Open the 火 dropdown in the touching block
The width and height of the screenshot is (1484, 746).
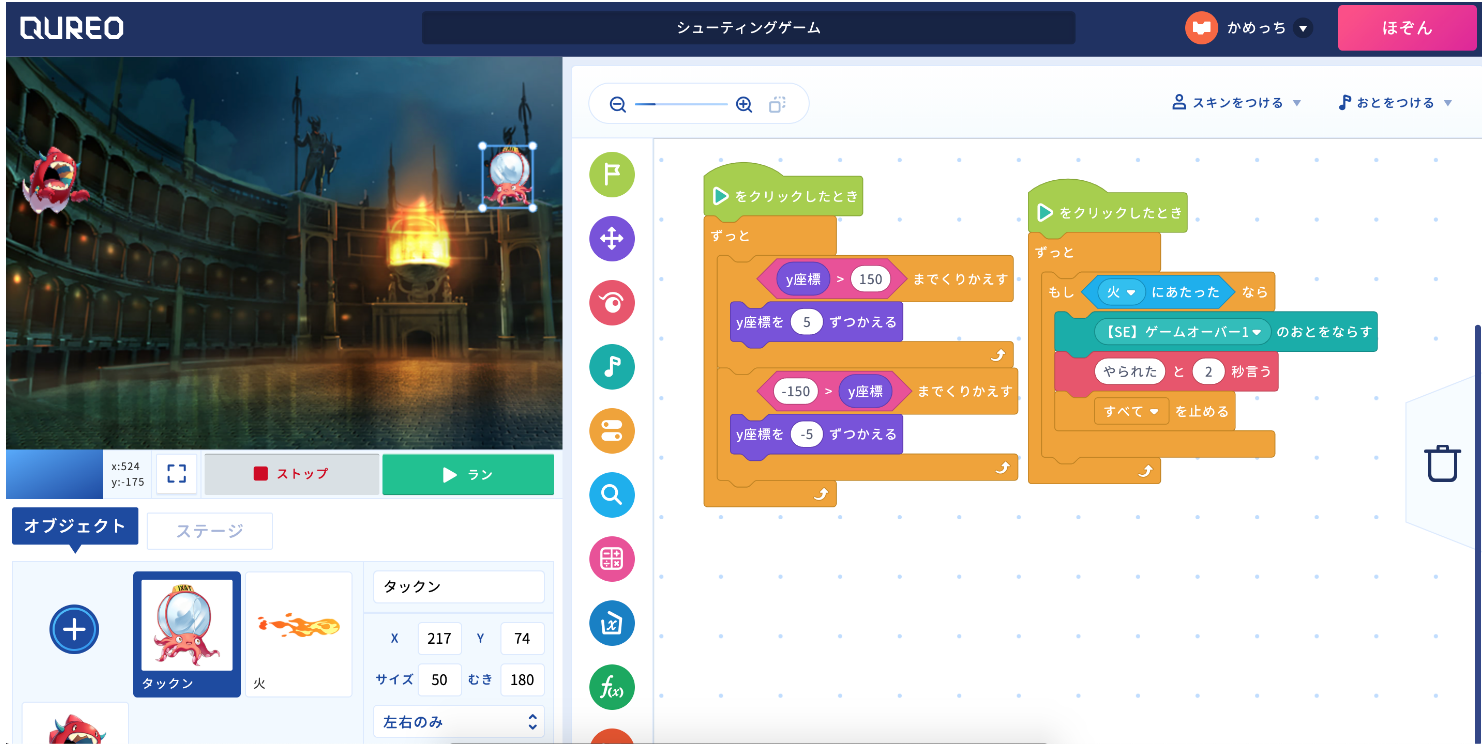click(x=1121, y=292)
